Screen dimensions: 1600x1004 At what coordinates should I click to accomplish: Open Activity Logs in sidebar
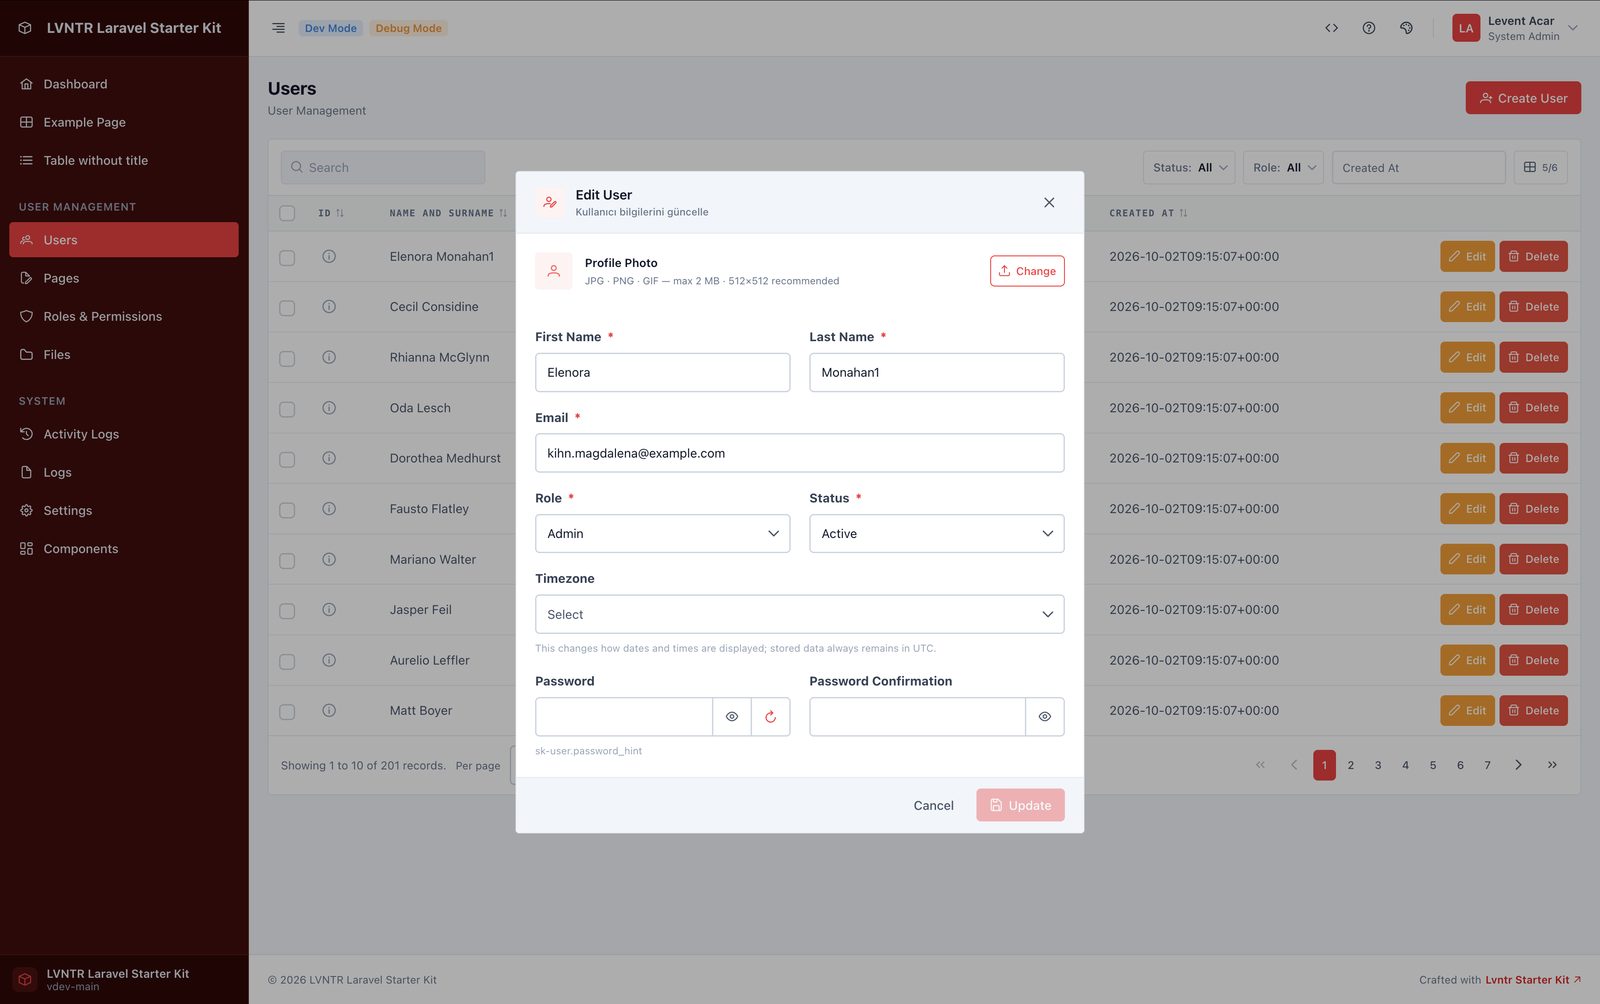click(124, 434)
